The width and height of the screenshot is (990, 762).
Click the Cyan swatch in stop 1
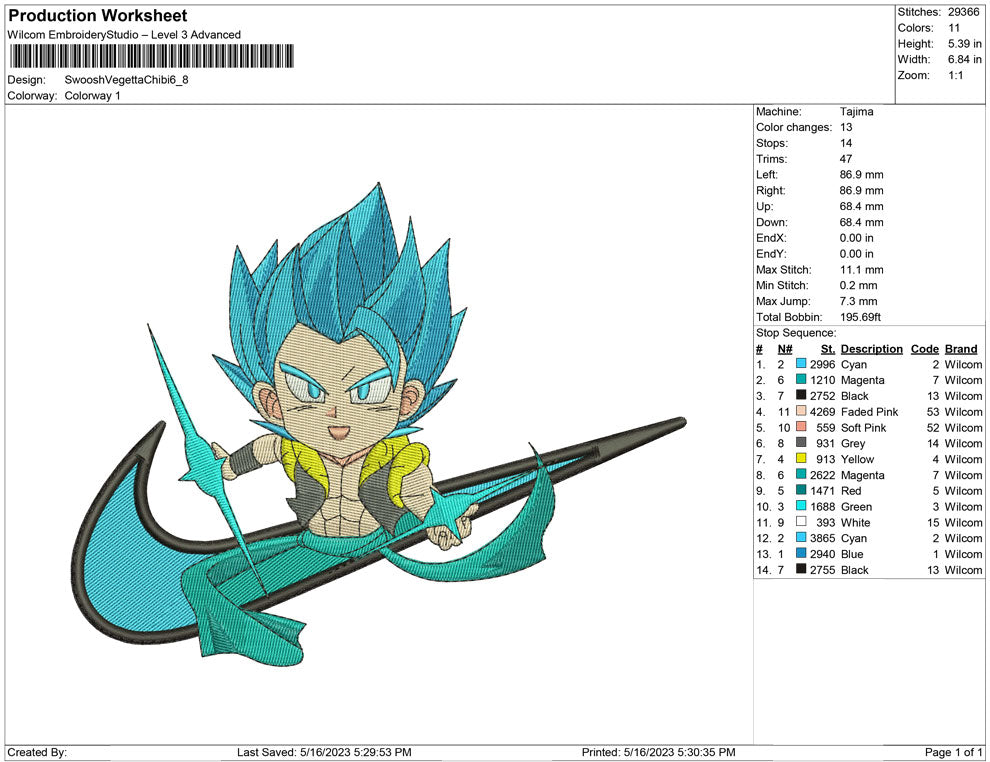coord(801,364)
